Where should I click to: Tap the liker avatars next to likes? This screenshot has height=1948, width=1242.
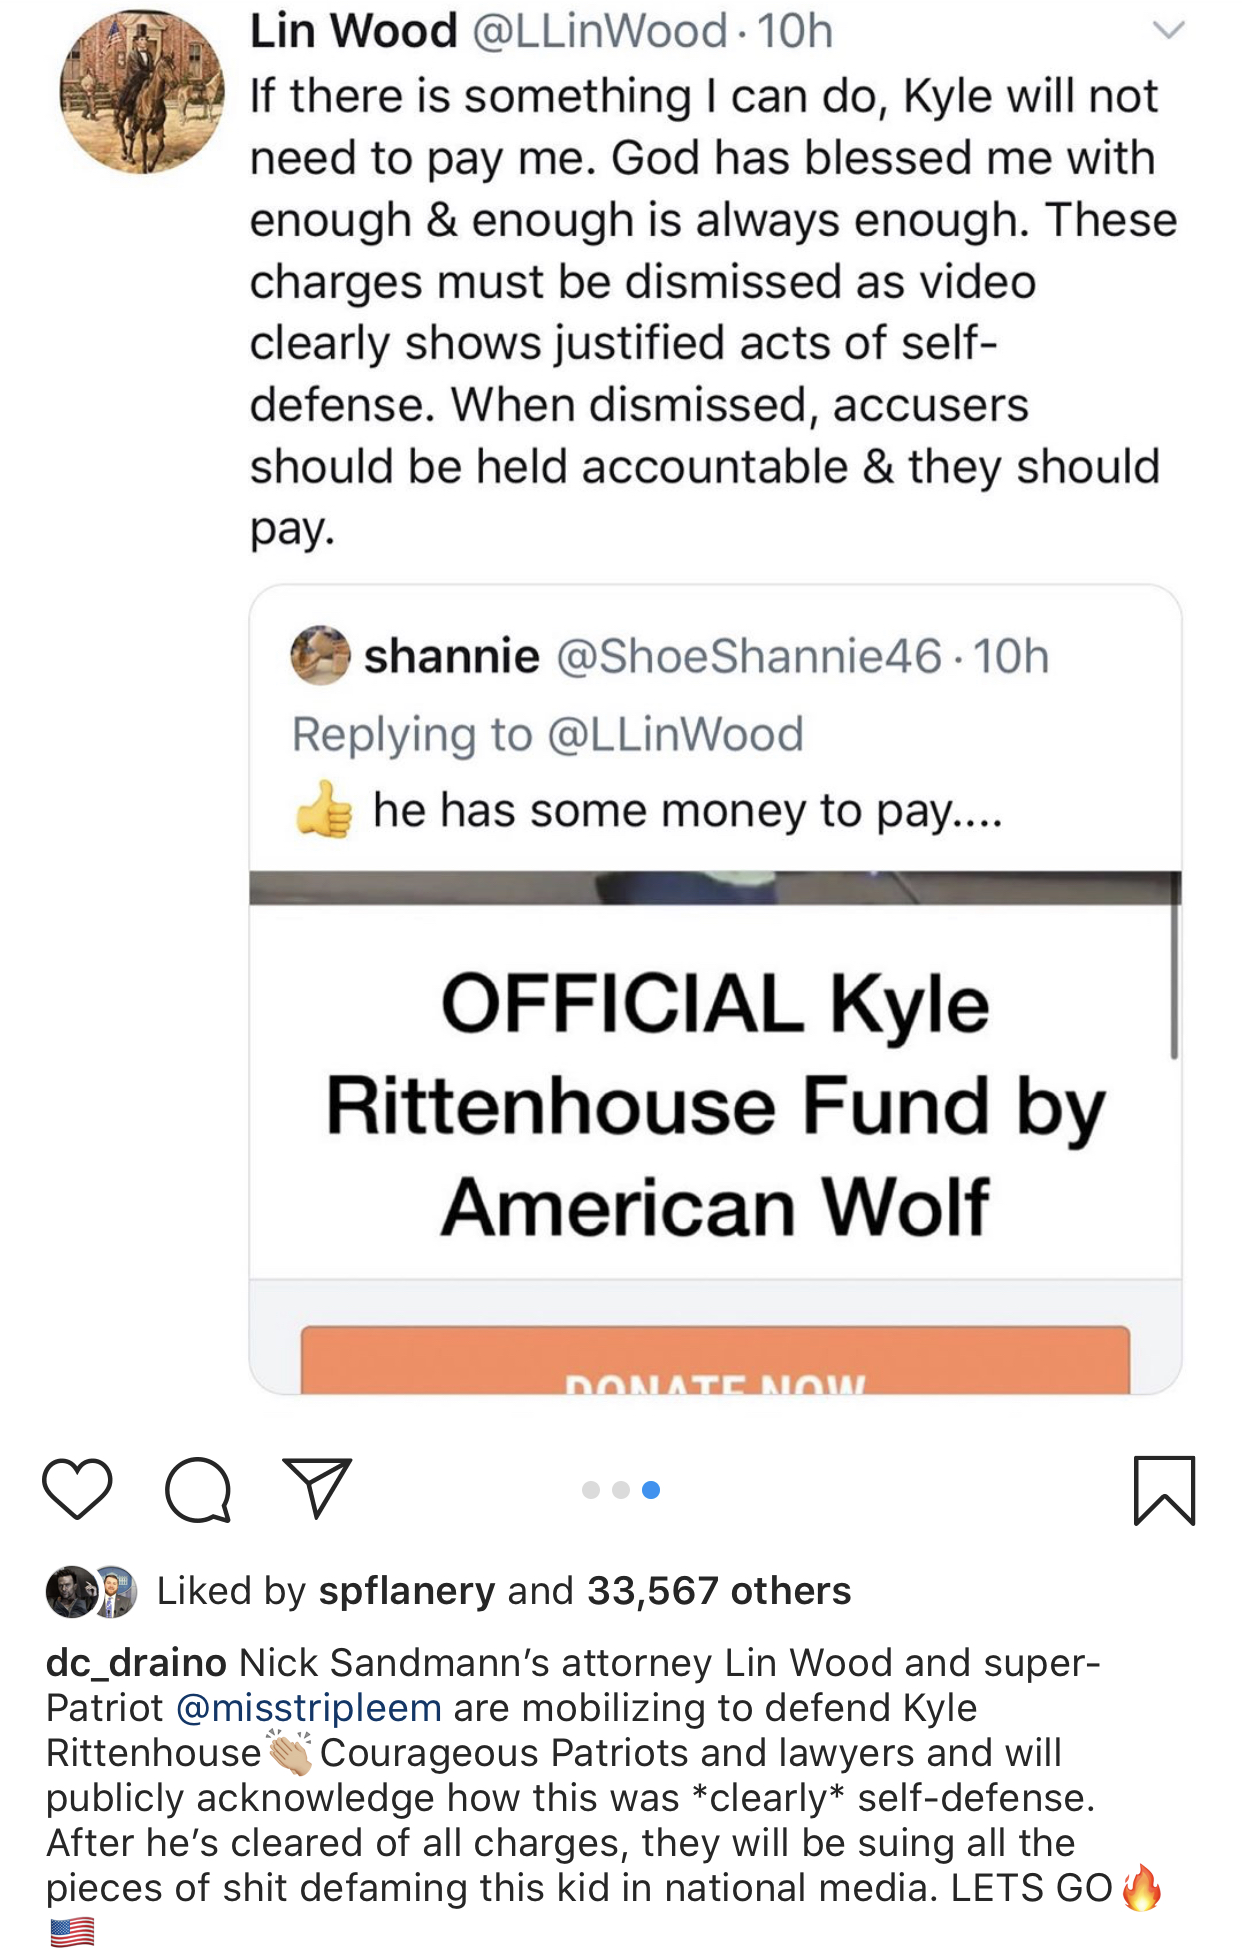pyautogui.click(x=91, y=1590)
